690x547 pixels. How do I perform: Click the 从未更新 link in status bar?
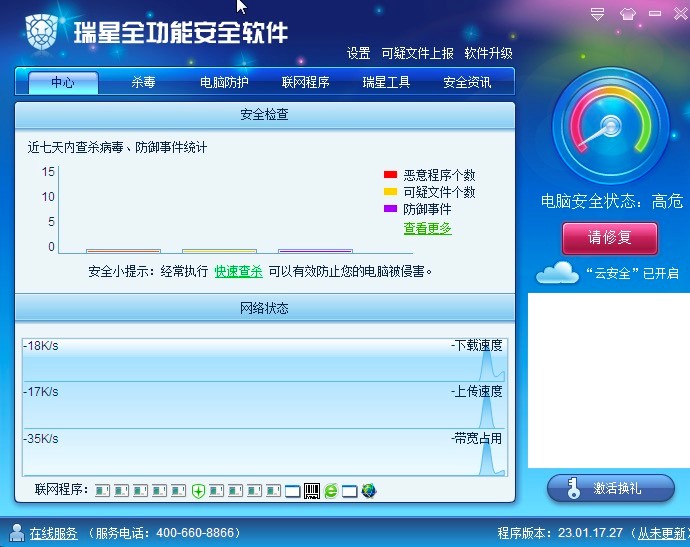click(662, 533)
